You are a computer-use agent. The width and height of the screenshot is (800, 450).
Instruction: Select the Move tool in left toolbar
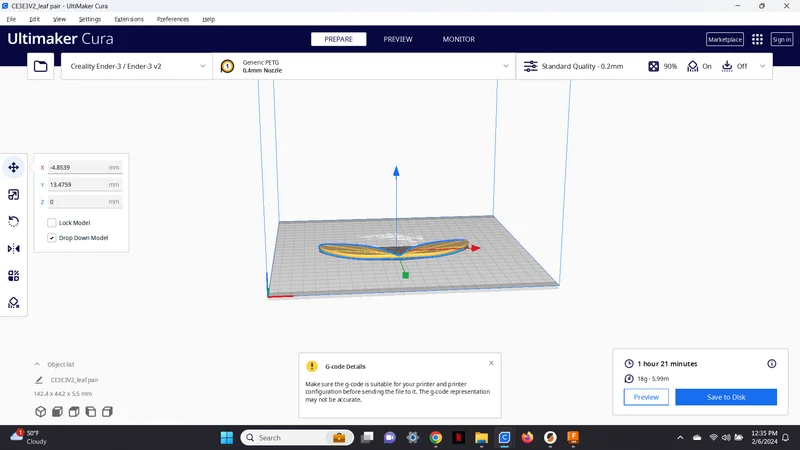(x=14, y=167)
